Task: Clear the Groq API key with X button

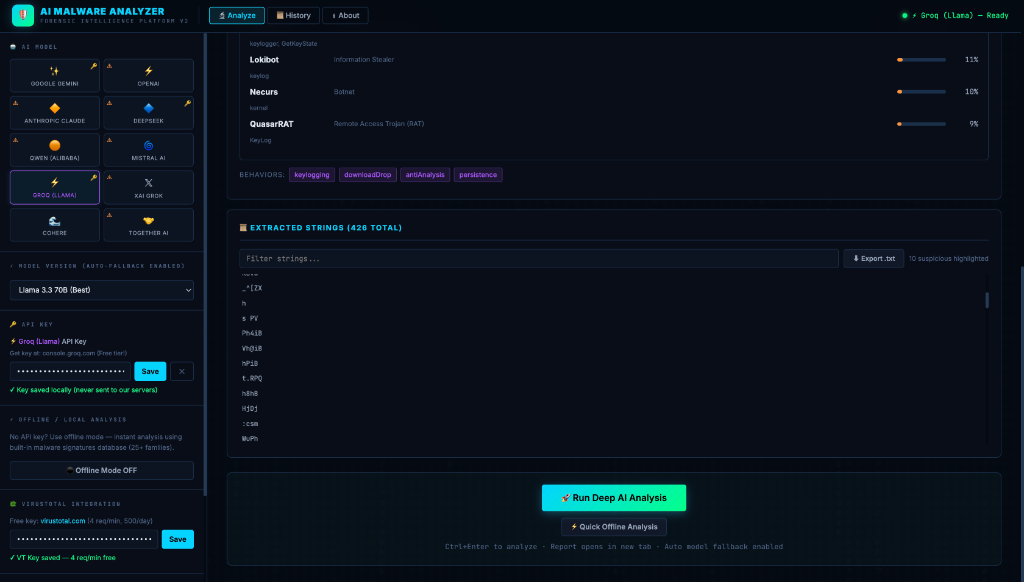Action: click(x=182, y=371)
